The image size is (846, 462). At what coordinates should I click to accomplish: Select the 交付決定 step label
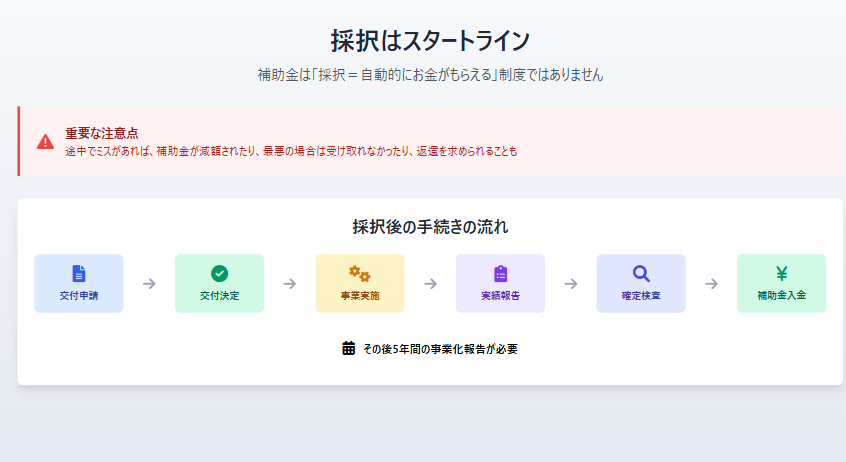(219, 295)
